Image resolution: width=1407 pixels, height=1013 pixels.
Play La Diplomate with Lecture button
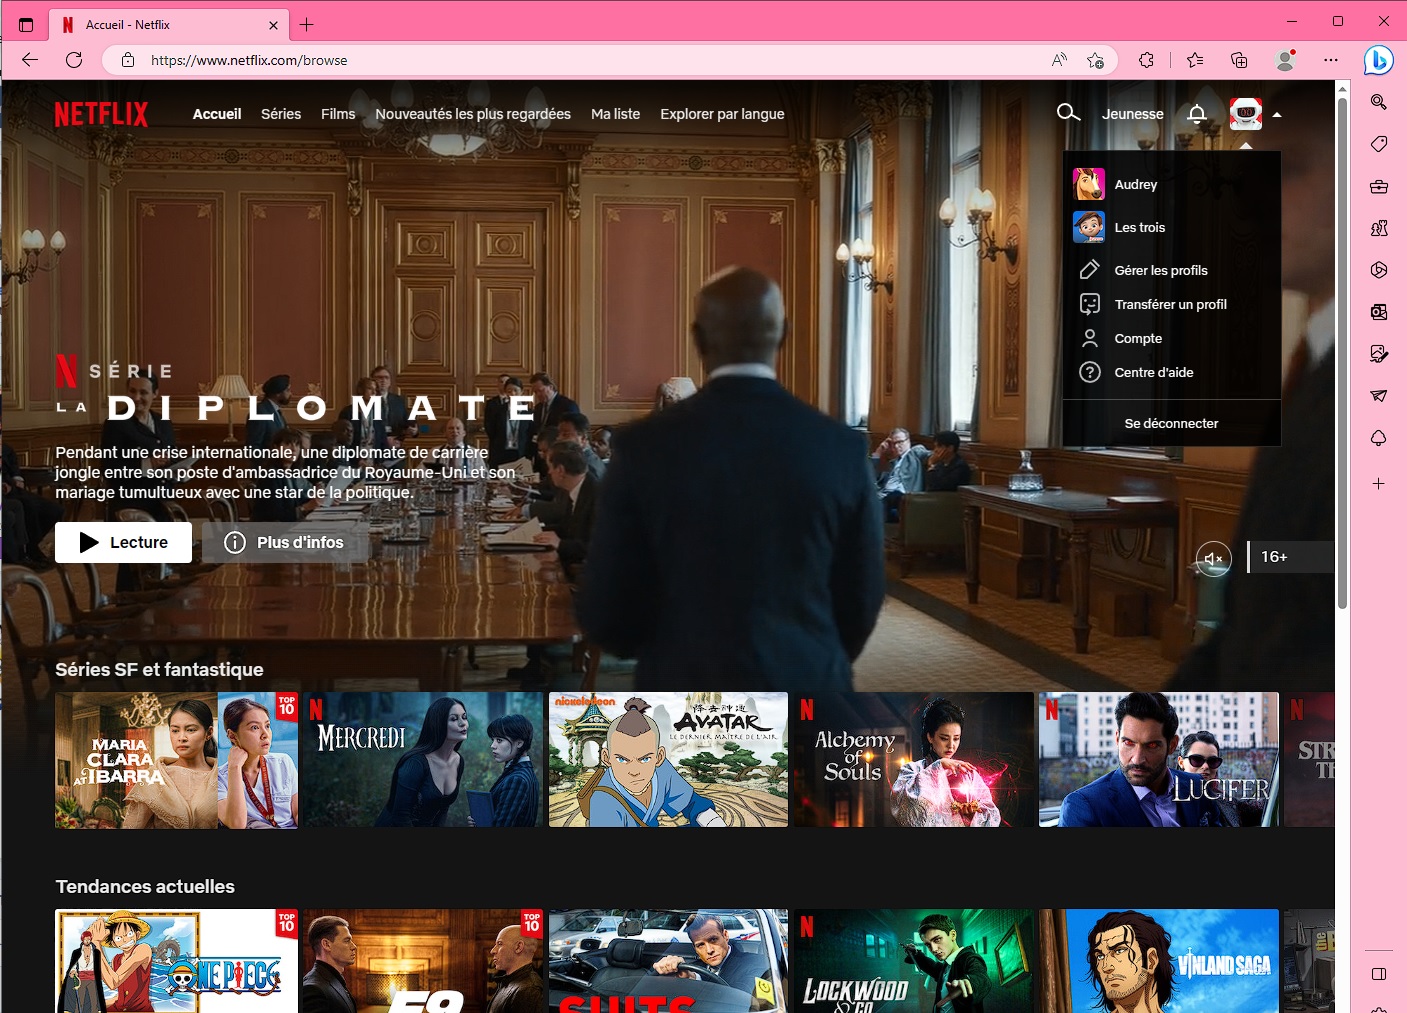(x=123, y=542)
